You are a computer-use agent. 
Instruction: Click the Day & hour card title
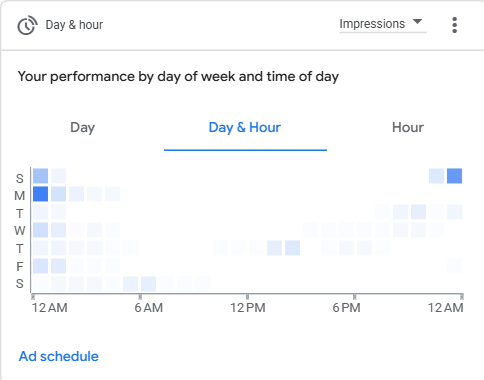point(74,25)
